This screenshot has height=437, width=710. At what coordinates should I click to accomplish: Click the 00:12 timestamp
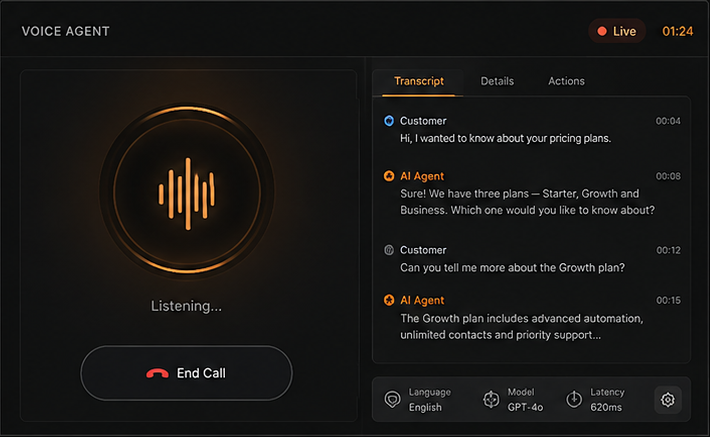668,250
